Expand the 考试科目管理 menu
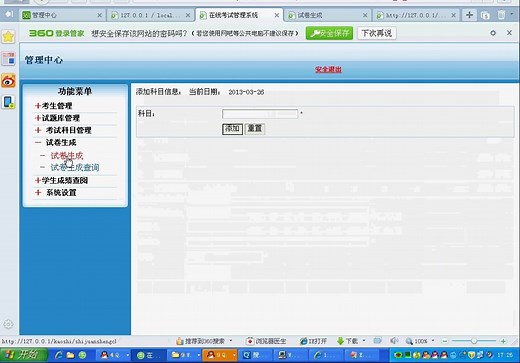Screen dimensions: 520x363 point(63,130)
